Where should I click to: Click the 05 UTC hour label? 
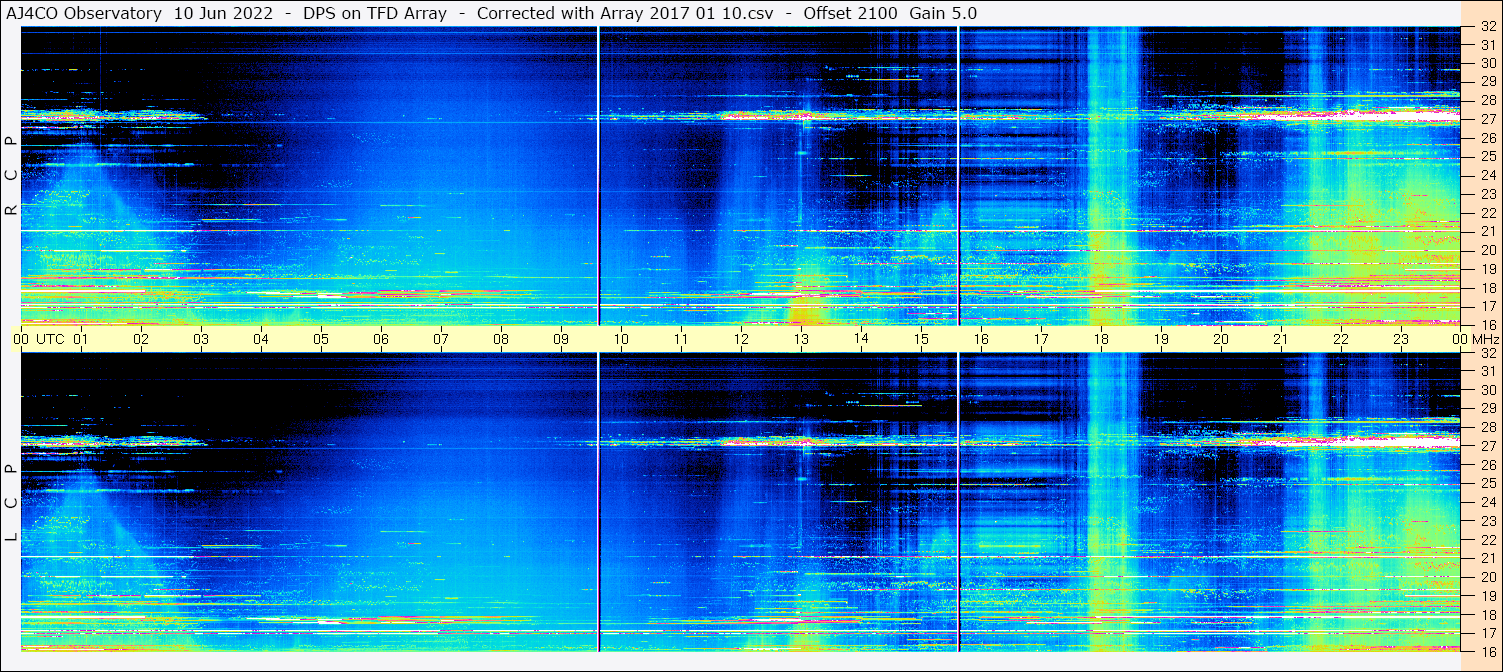click(321, 339)
